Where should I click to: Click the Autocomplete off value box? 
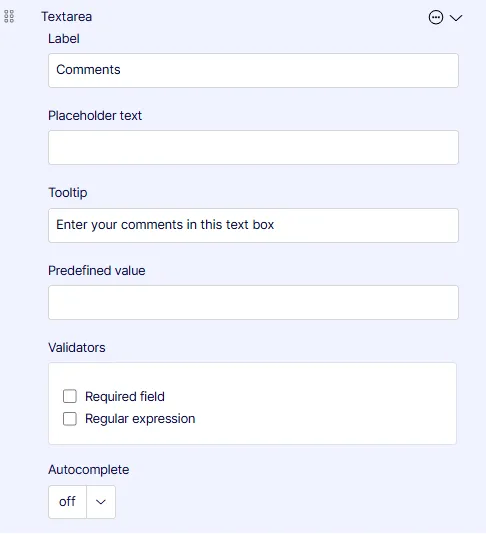[67, 502]
